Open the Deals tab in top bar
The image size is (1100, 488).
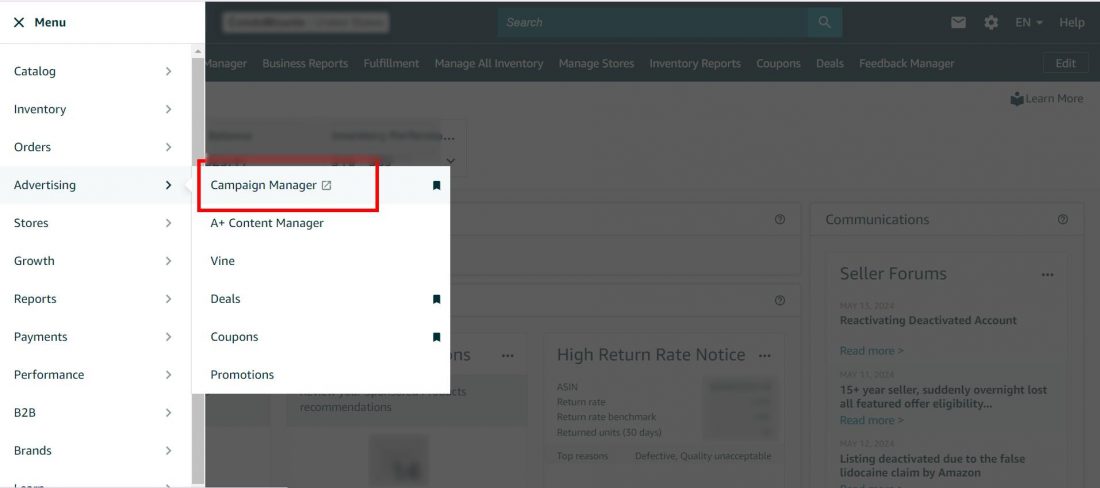(830, 63)
